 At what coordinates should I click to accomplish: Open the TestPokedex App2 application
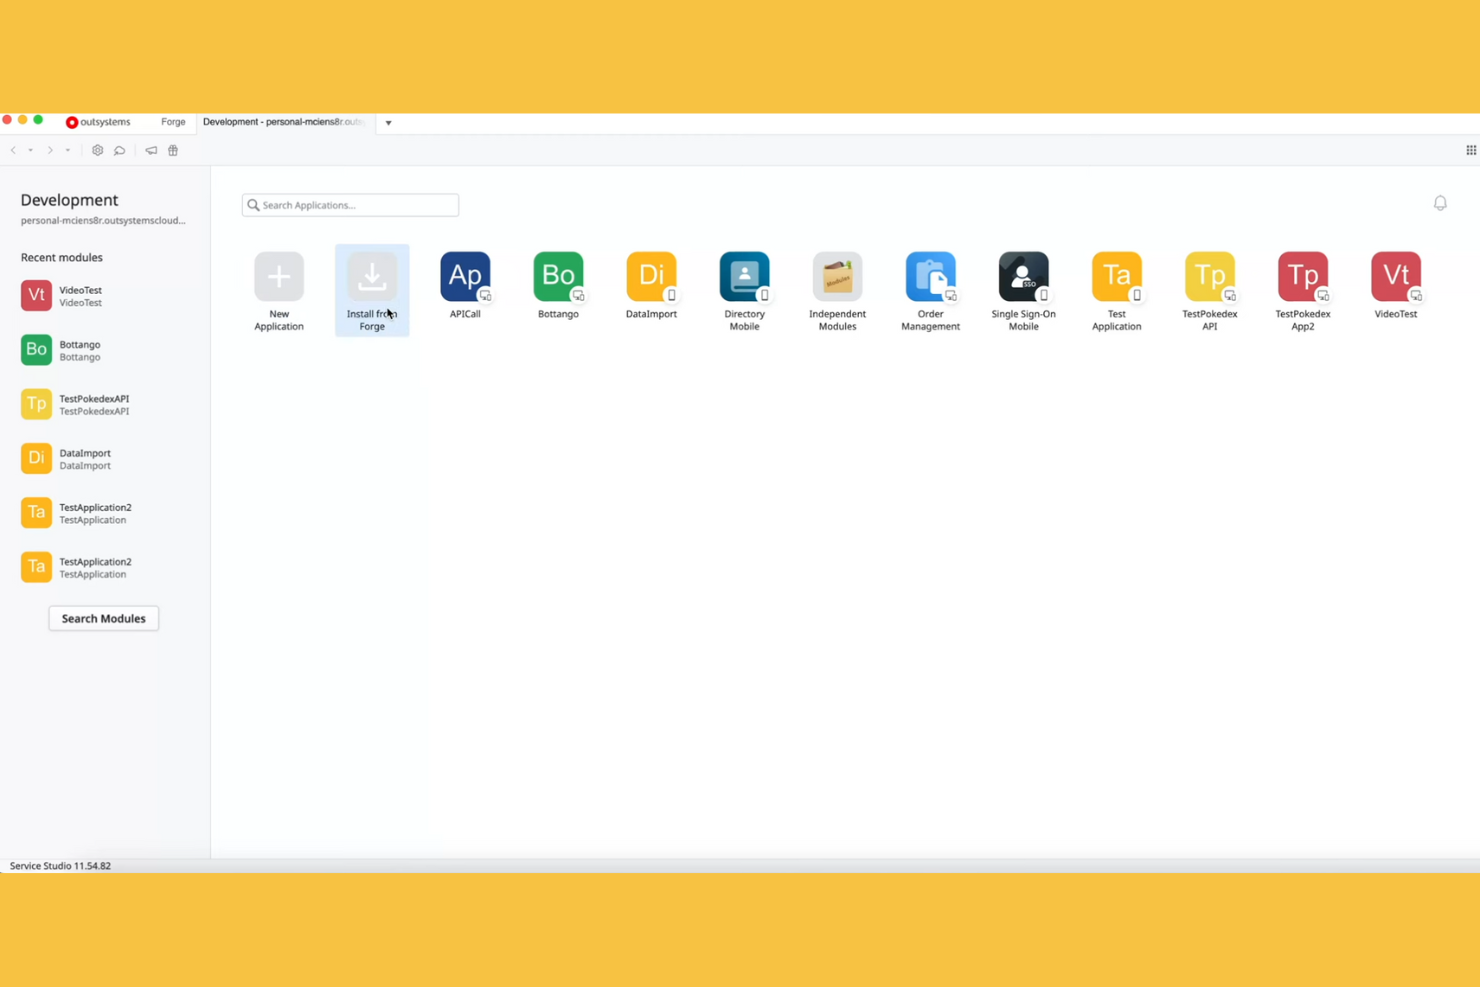click(x=1302, y=277)
